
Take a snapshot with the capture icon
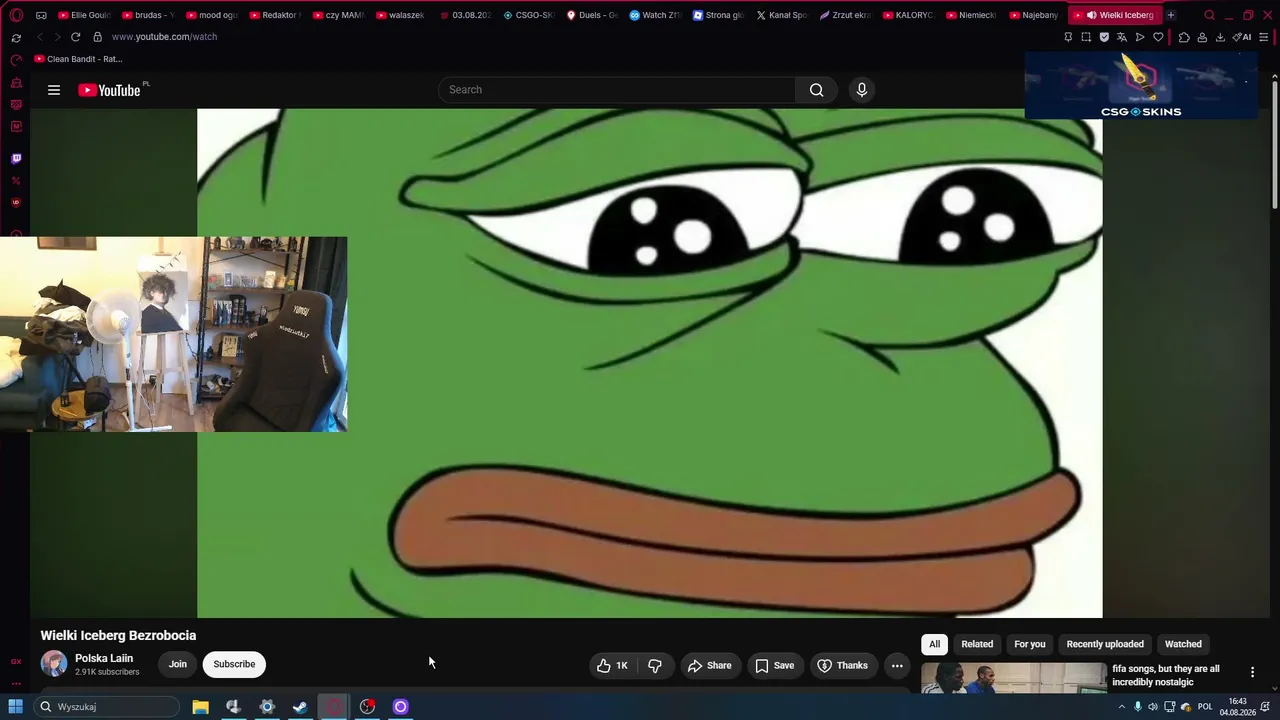[1086, 37]
